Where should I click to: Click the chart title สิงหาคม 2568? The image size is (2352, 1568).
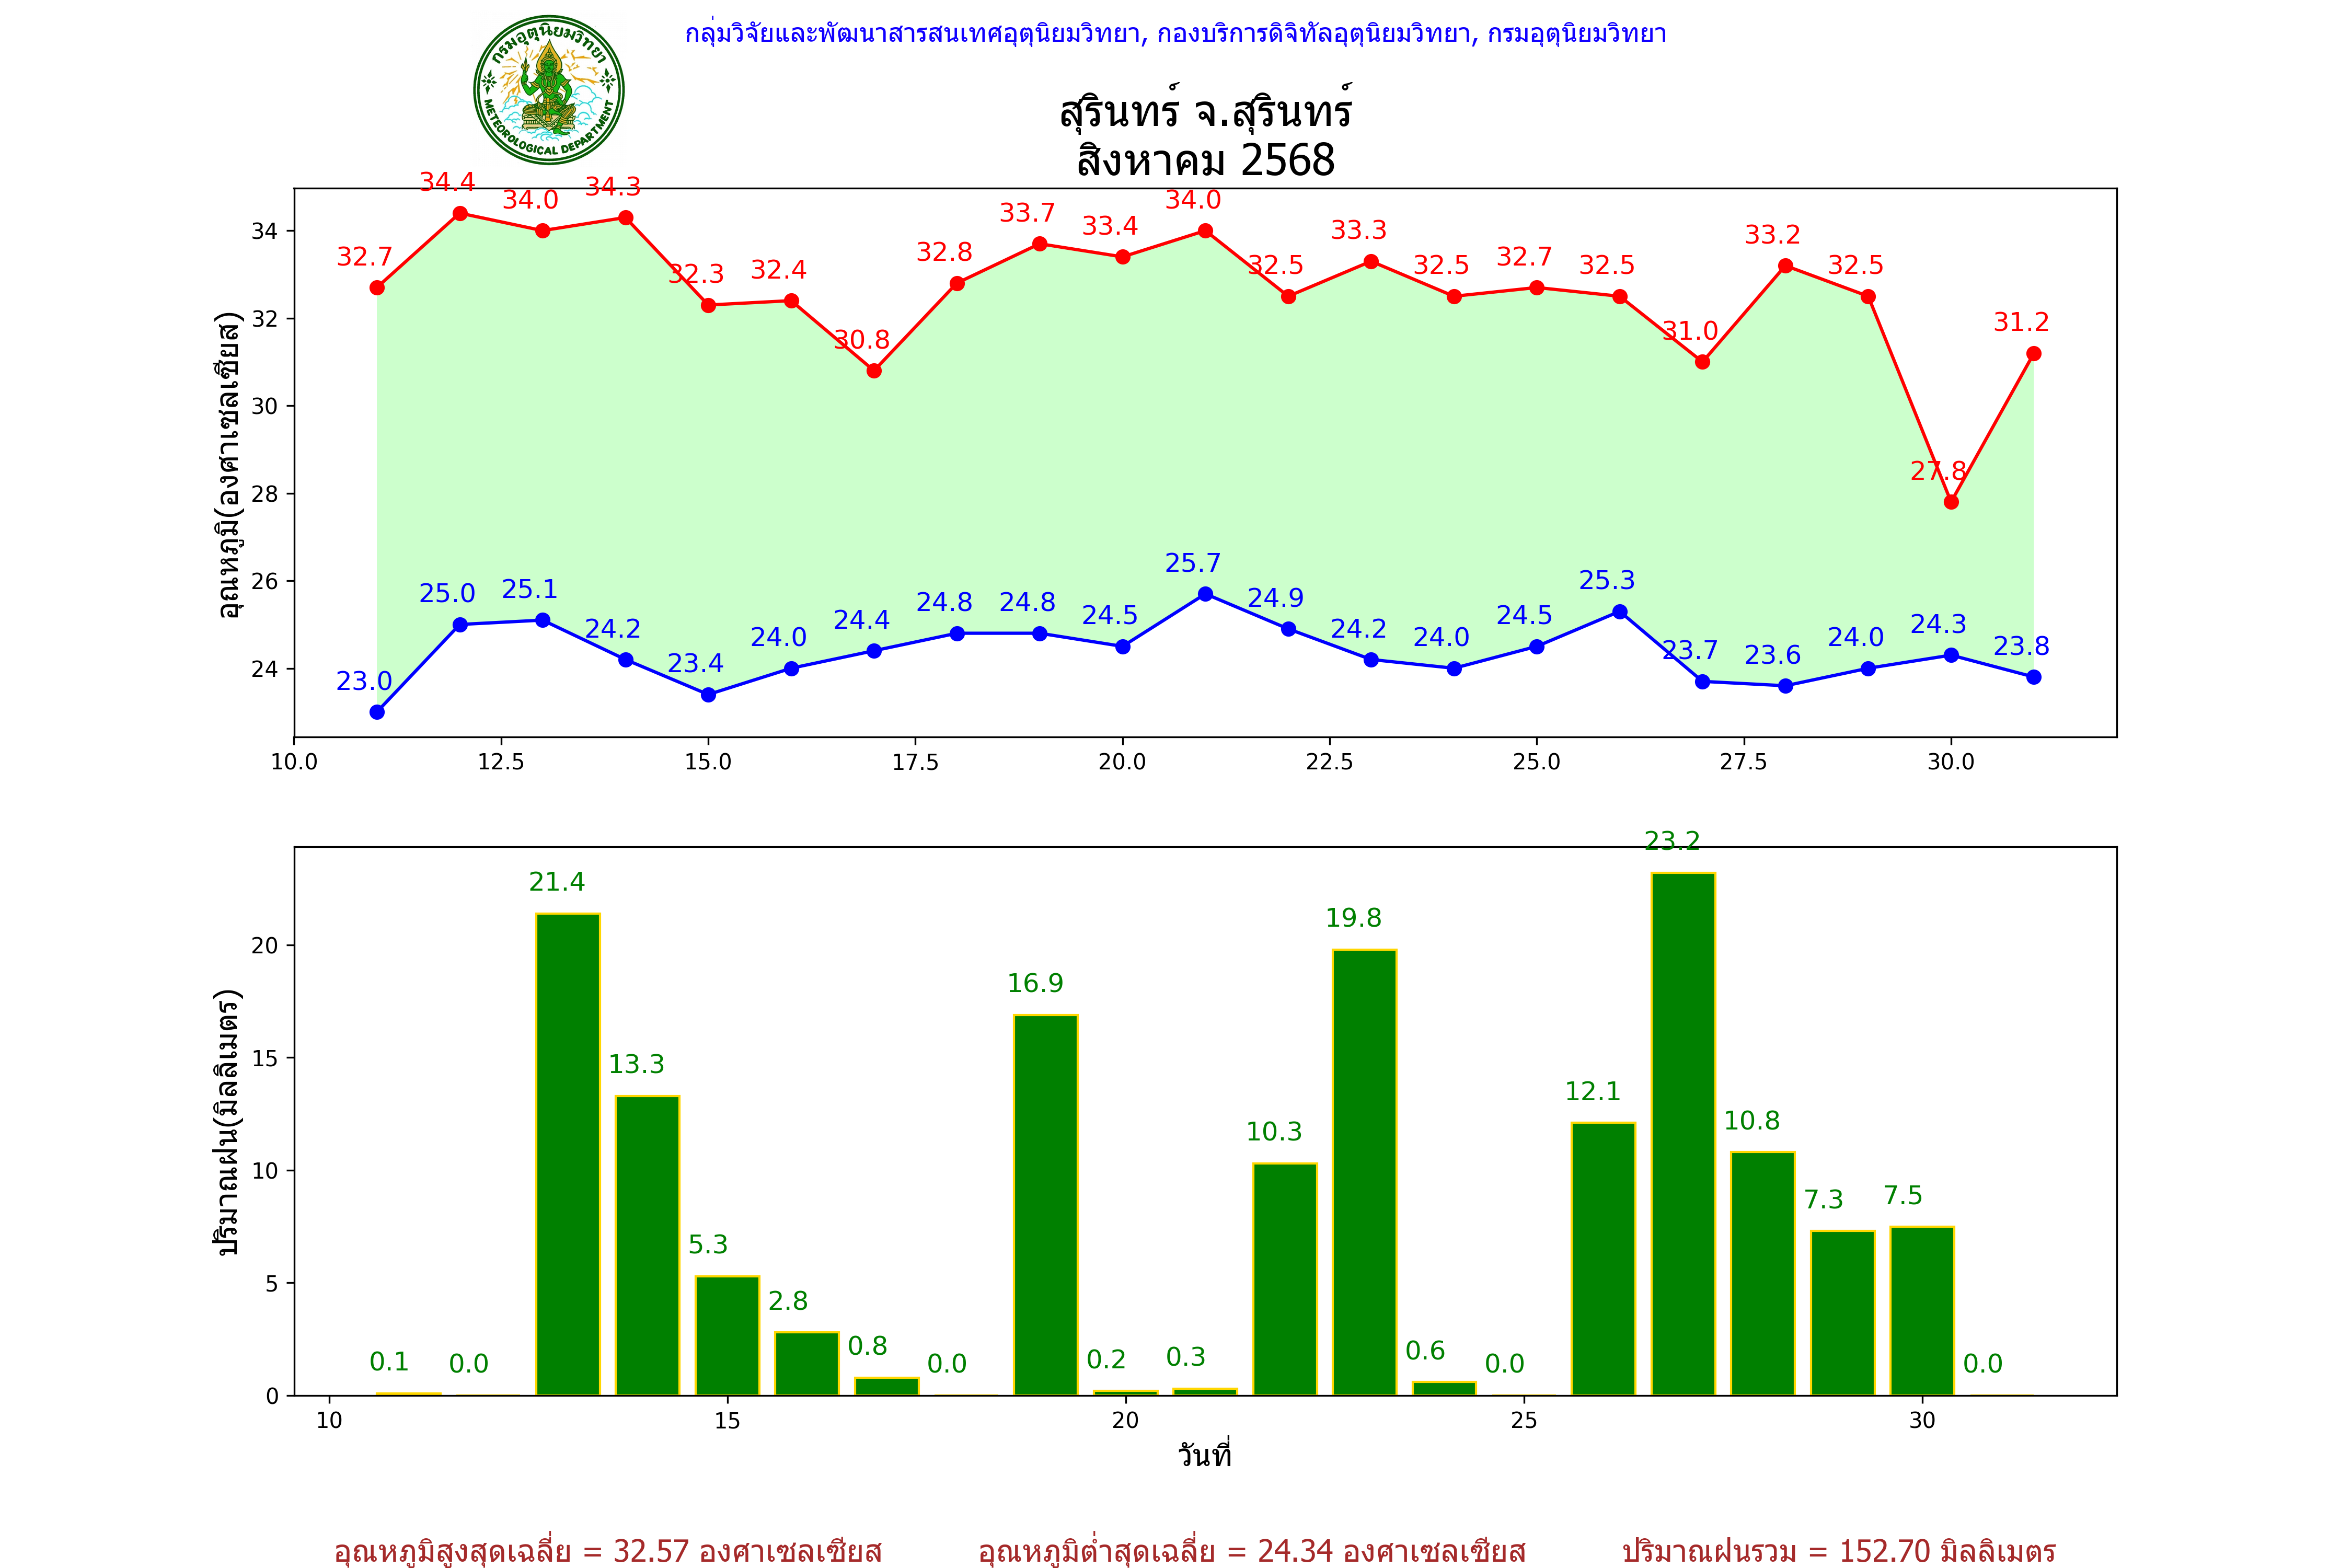(x=1205, y=160)
